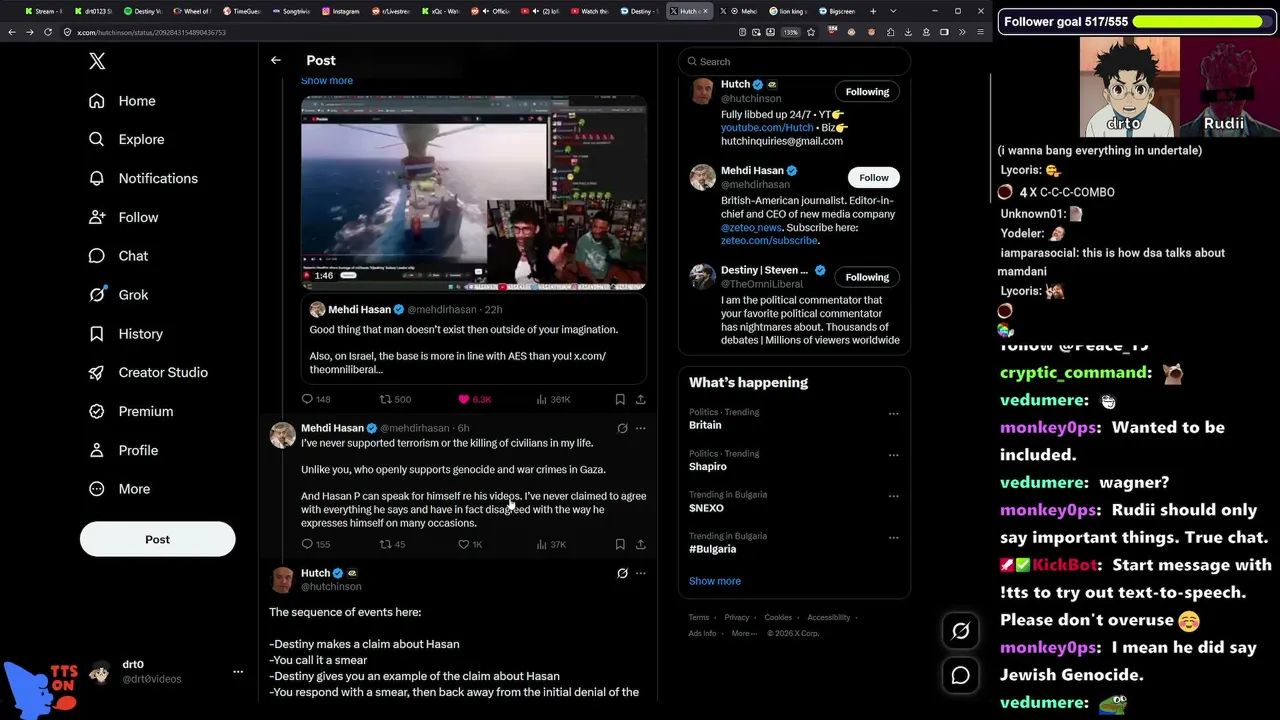1280x720 pixels.
Task: Open more options on Hutch's post
Action: [641, 573]
